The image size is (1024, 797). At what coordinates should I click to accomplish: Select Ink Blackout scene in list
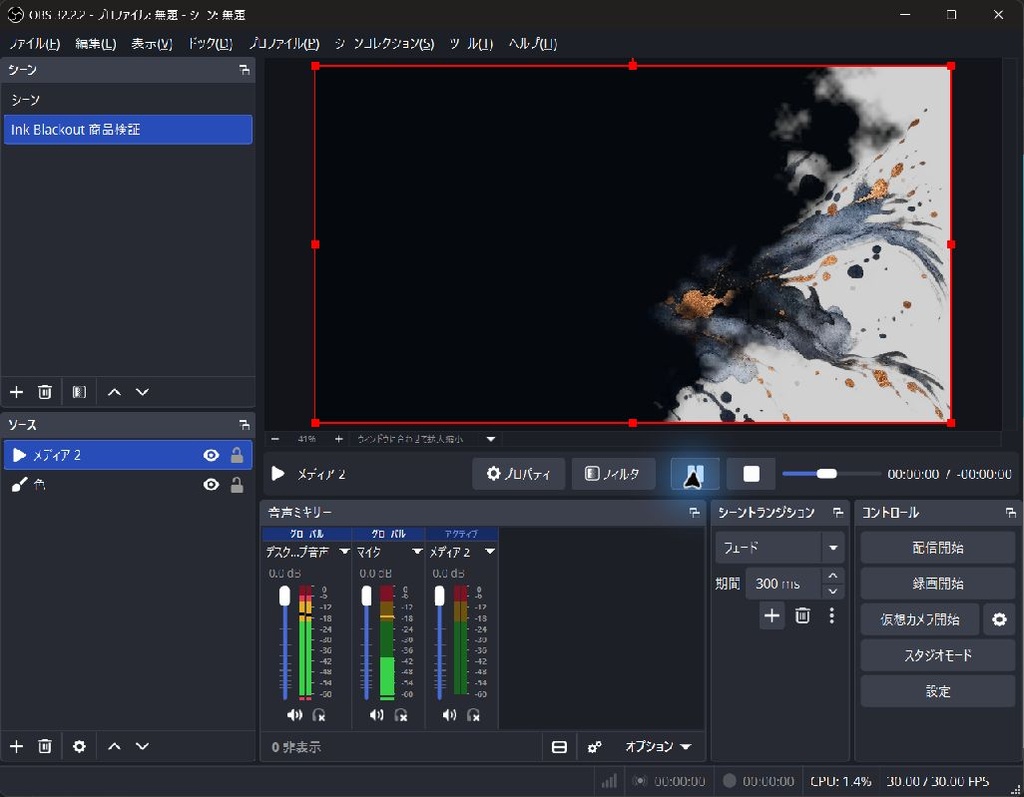(128, 129)
